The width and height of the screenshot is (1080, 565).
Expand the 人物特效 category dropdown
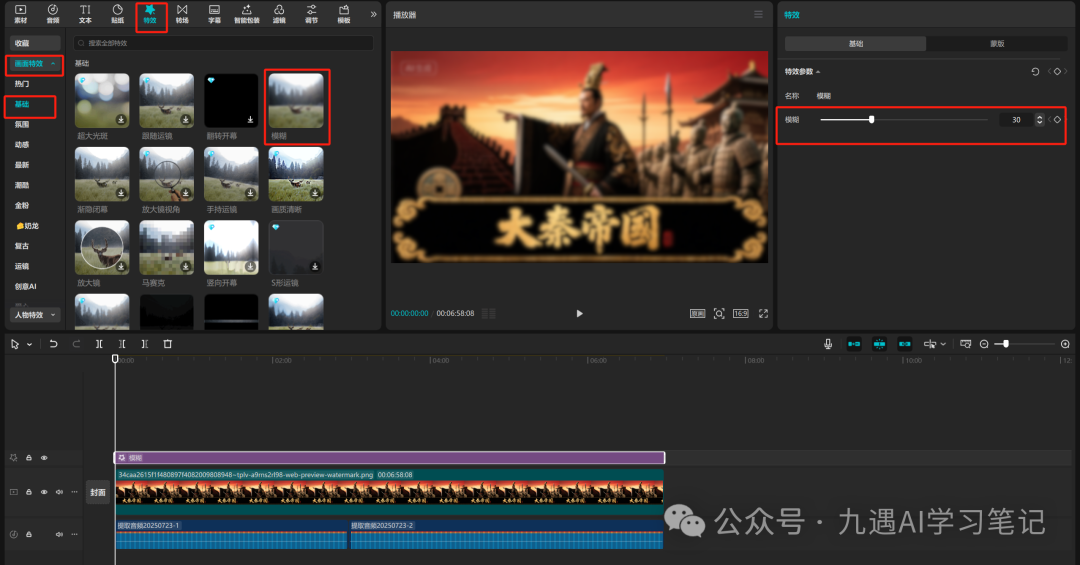tap(34, 315)
